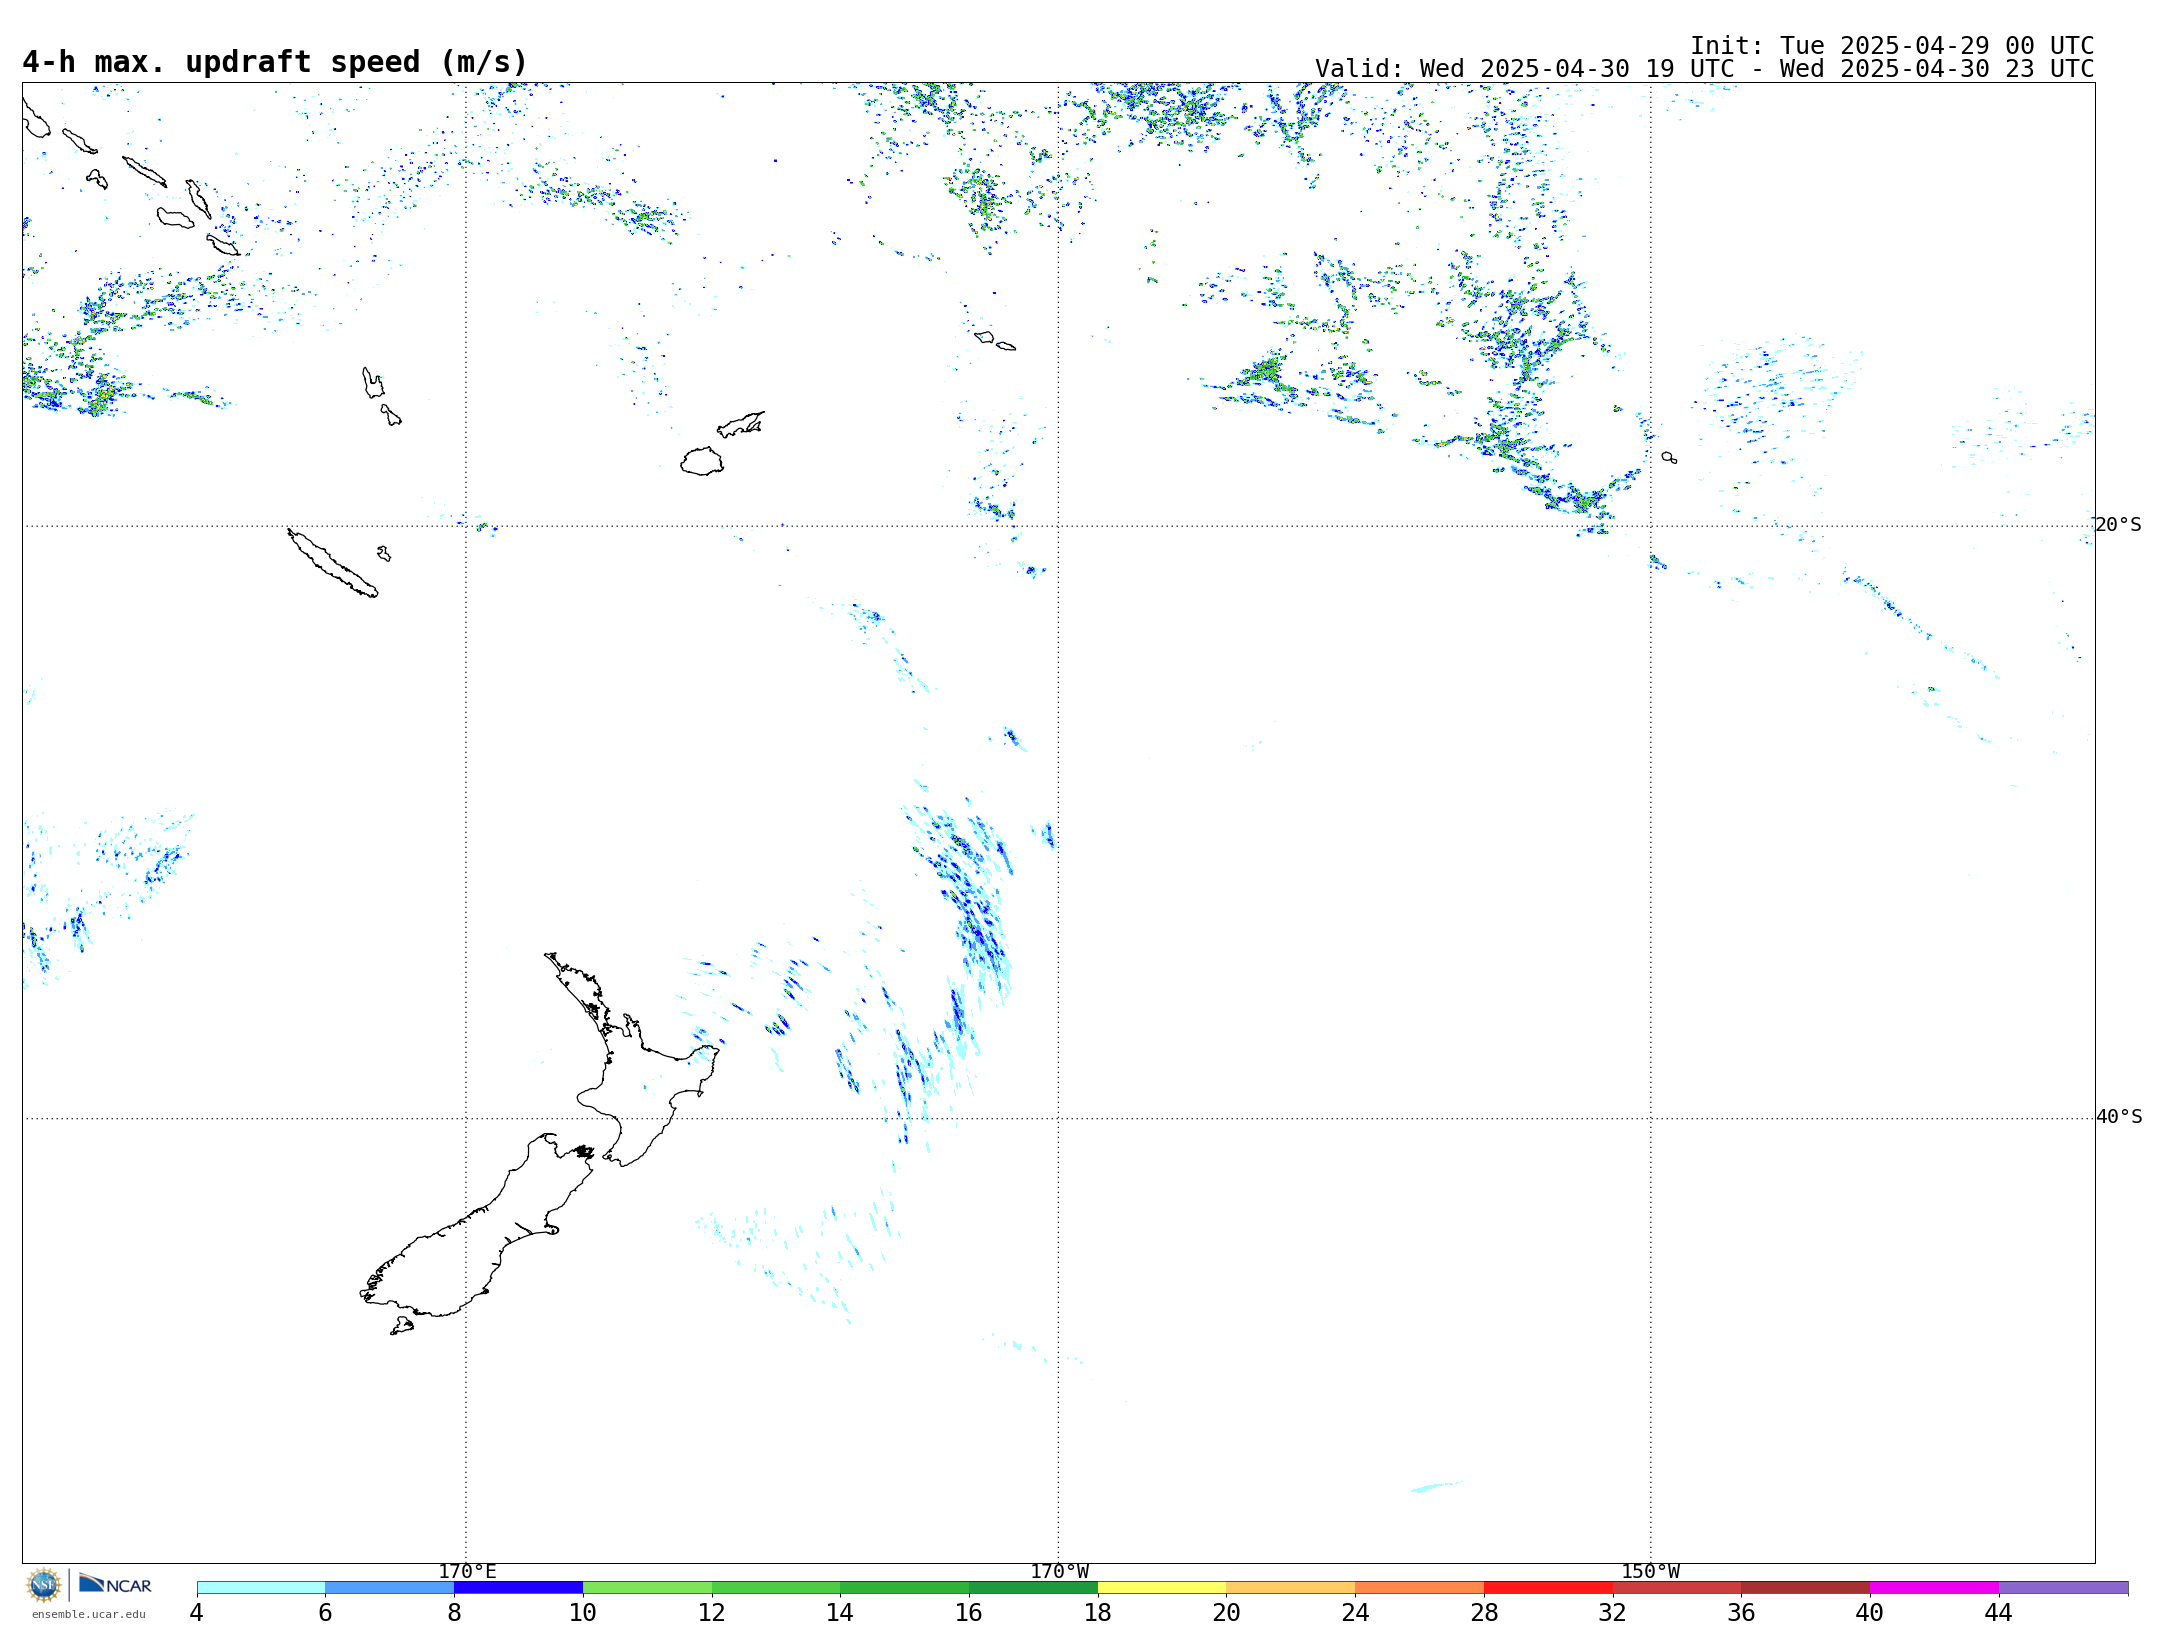The image size is (2160, 1626).
Task: Click the colorbar tick label 36
Action: click(x=1741, y=1612)
